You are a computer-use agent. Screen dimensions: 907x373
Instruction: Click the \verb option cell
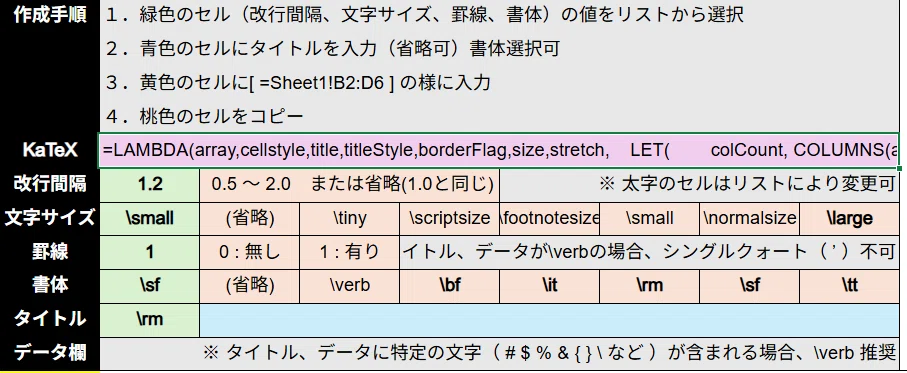(349, 285)
